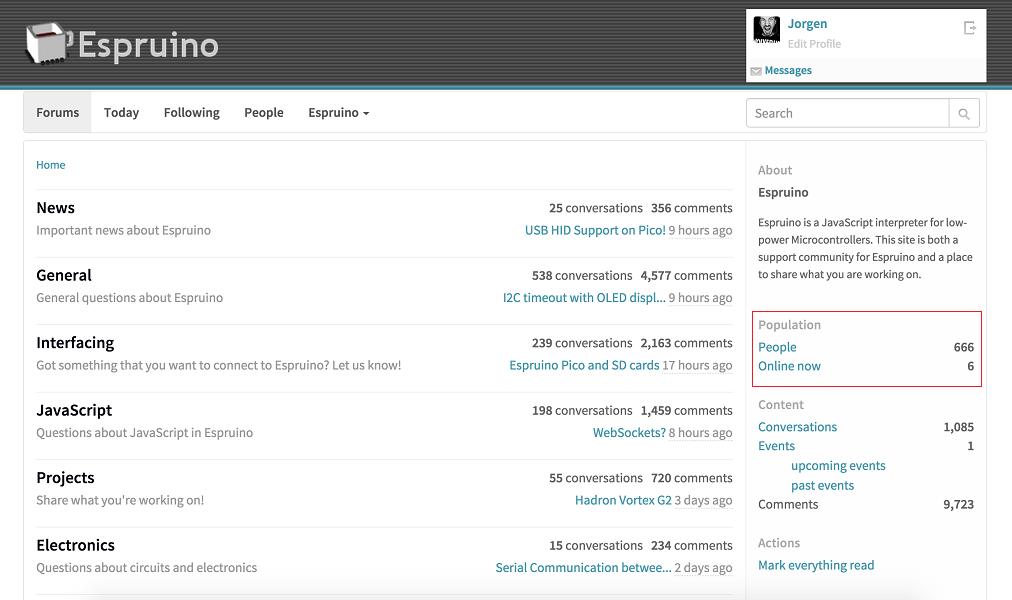Open the Interfacing forum
This screenshot has height=600, width=1012.
pyautogui.click(x=75, y=343)
